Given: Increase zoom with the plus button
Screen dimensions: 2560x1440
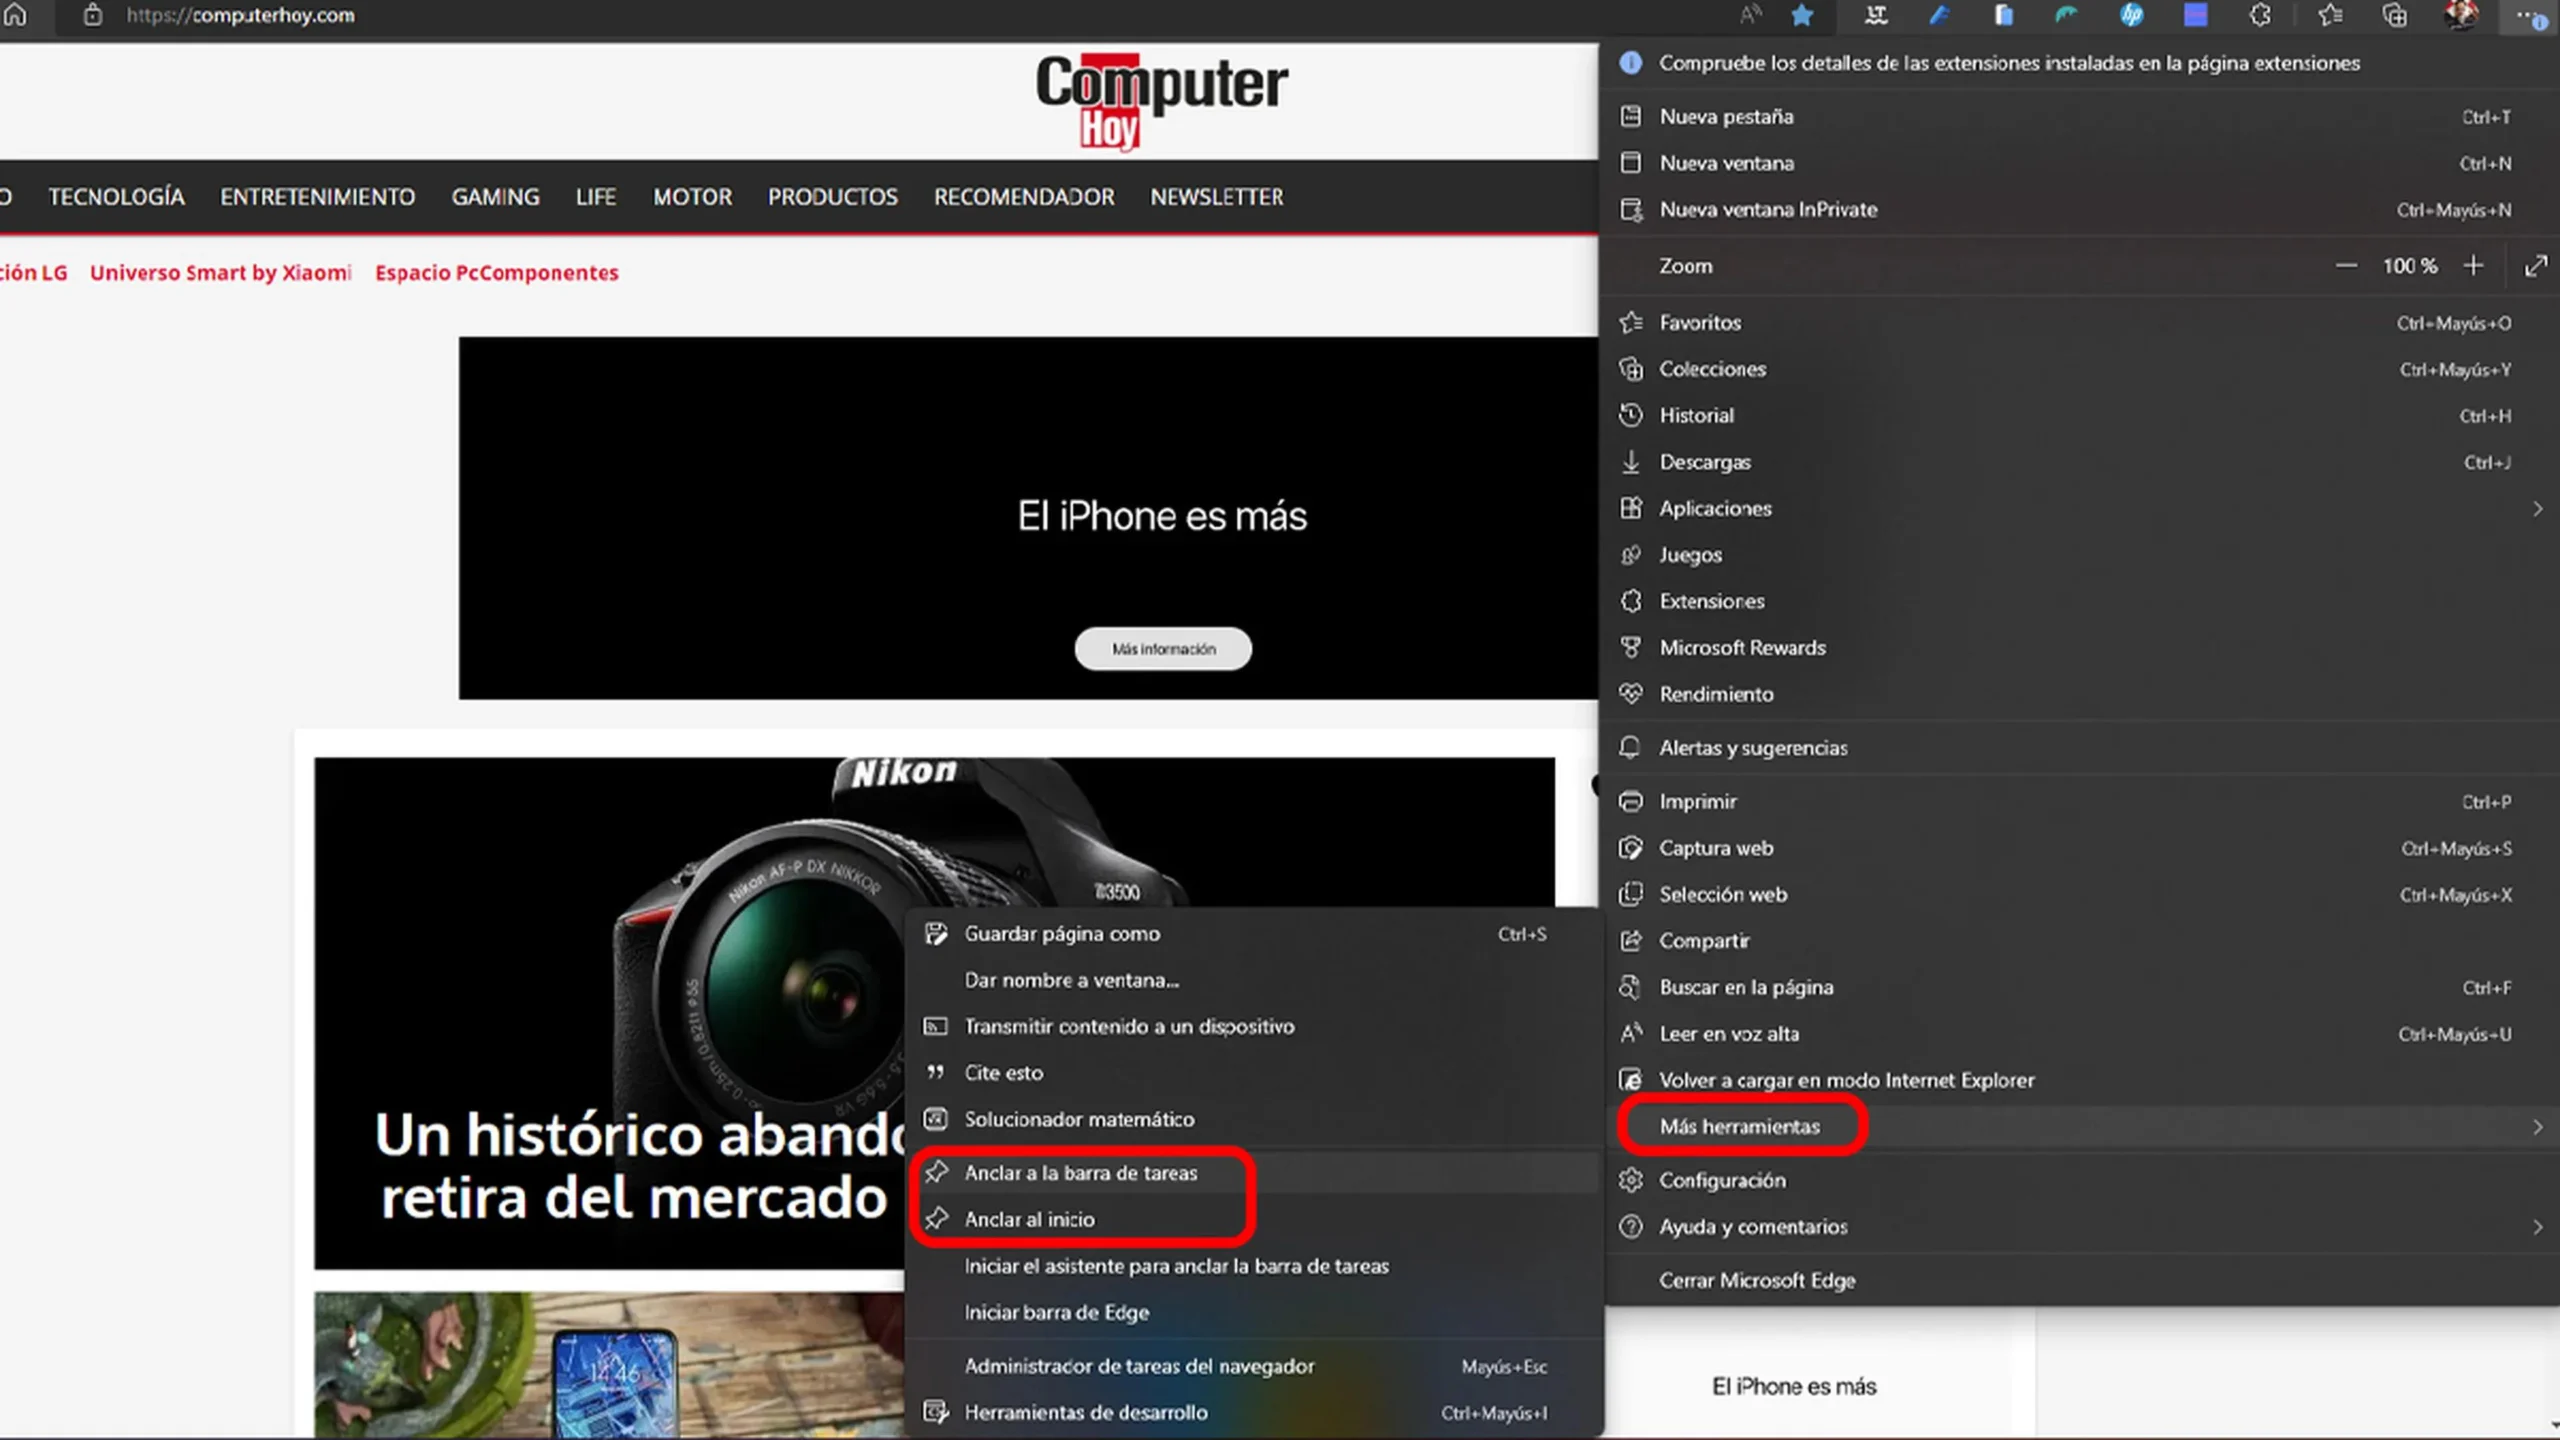Looking at the screenshot, I should pos(2474,266).
